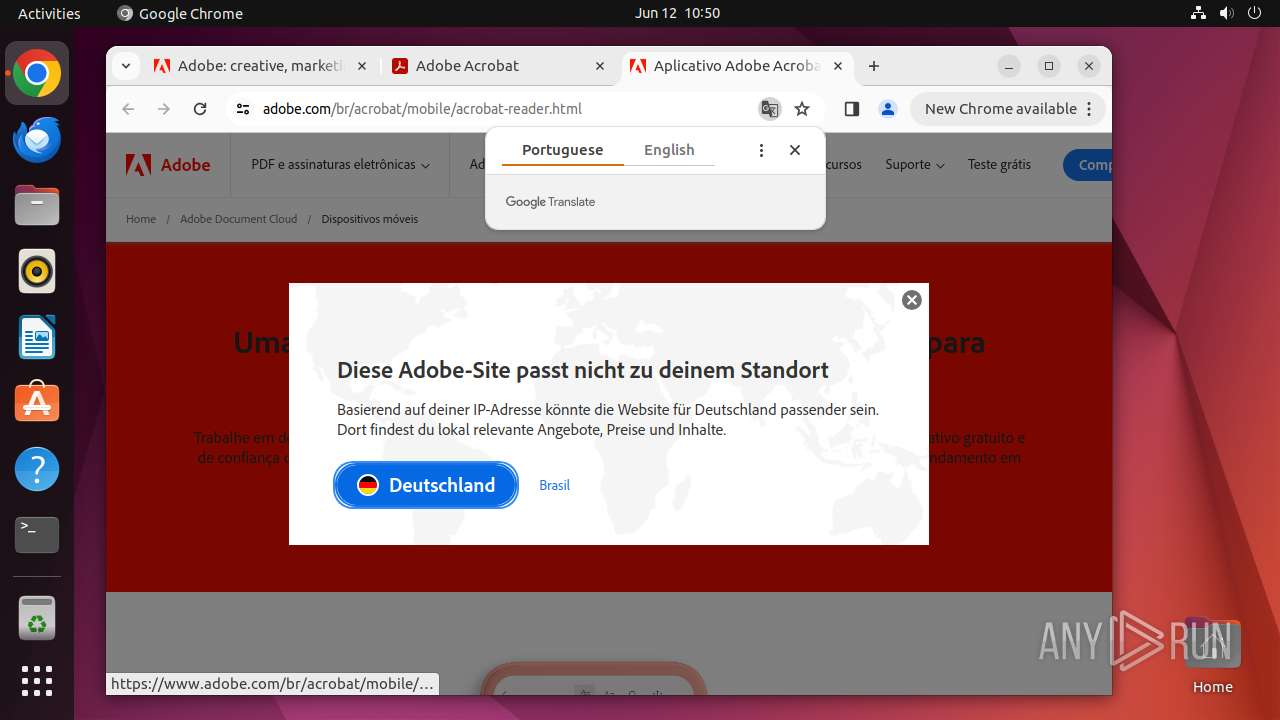
Task: Open the Activities overview
Action: coord(49,13)
